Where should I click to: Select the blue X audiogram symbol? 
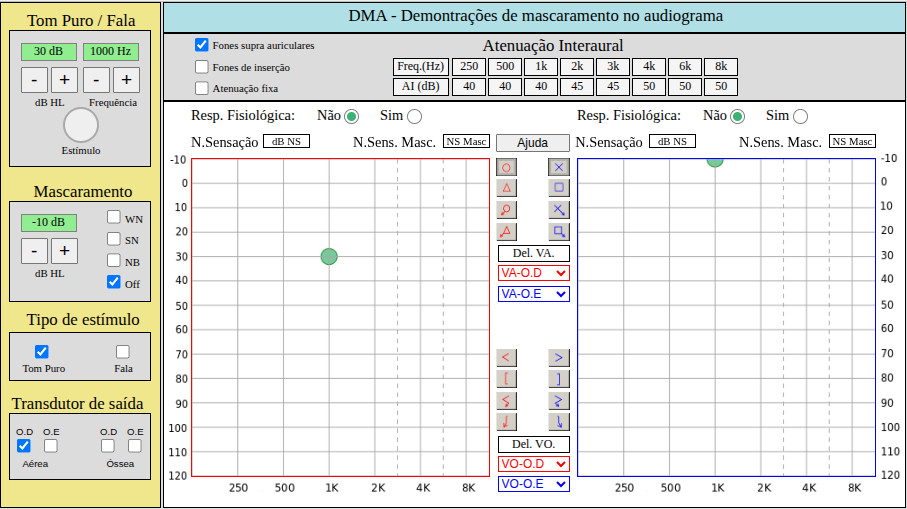tap(559, 167)
